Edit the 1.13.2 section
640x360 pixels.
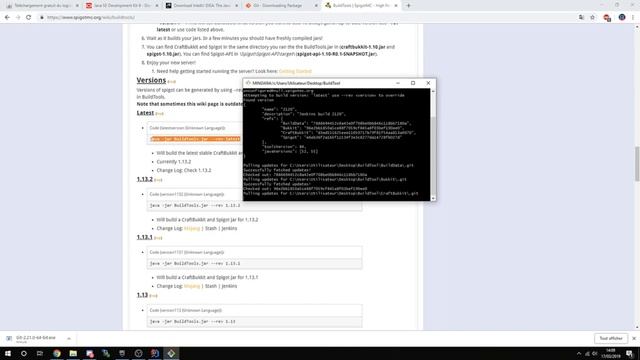158,180
